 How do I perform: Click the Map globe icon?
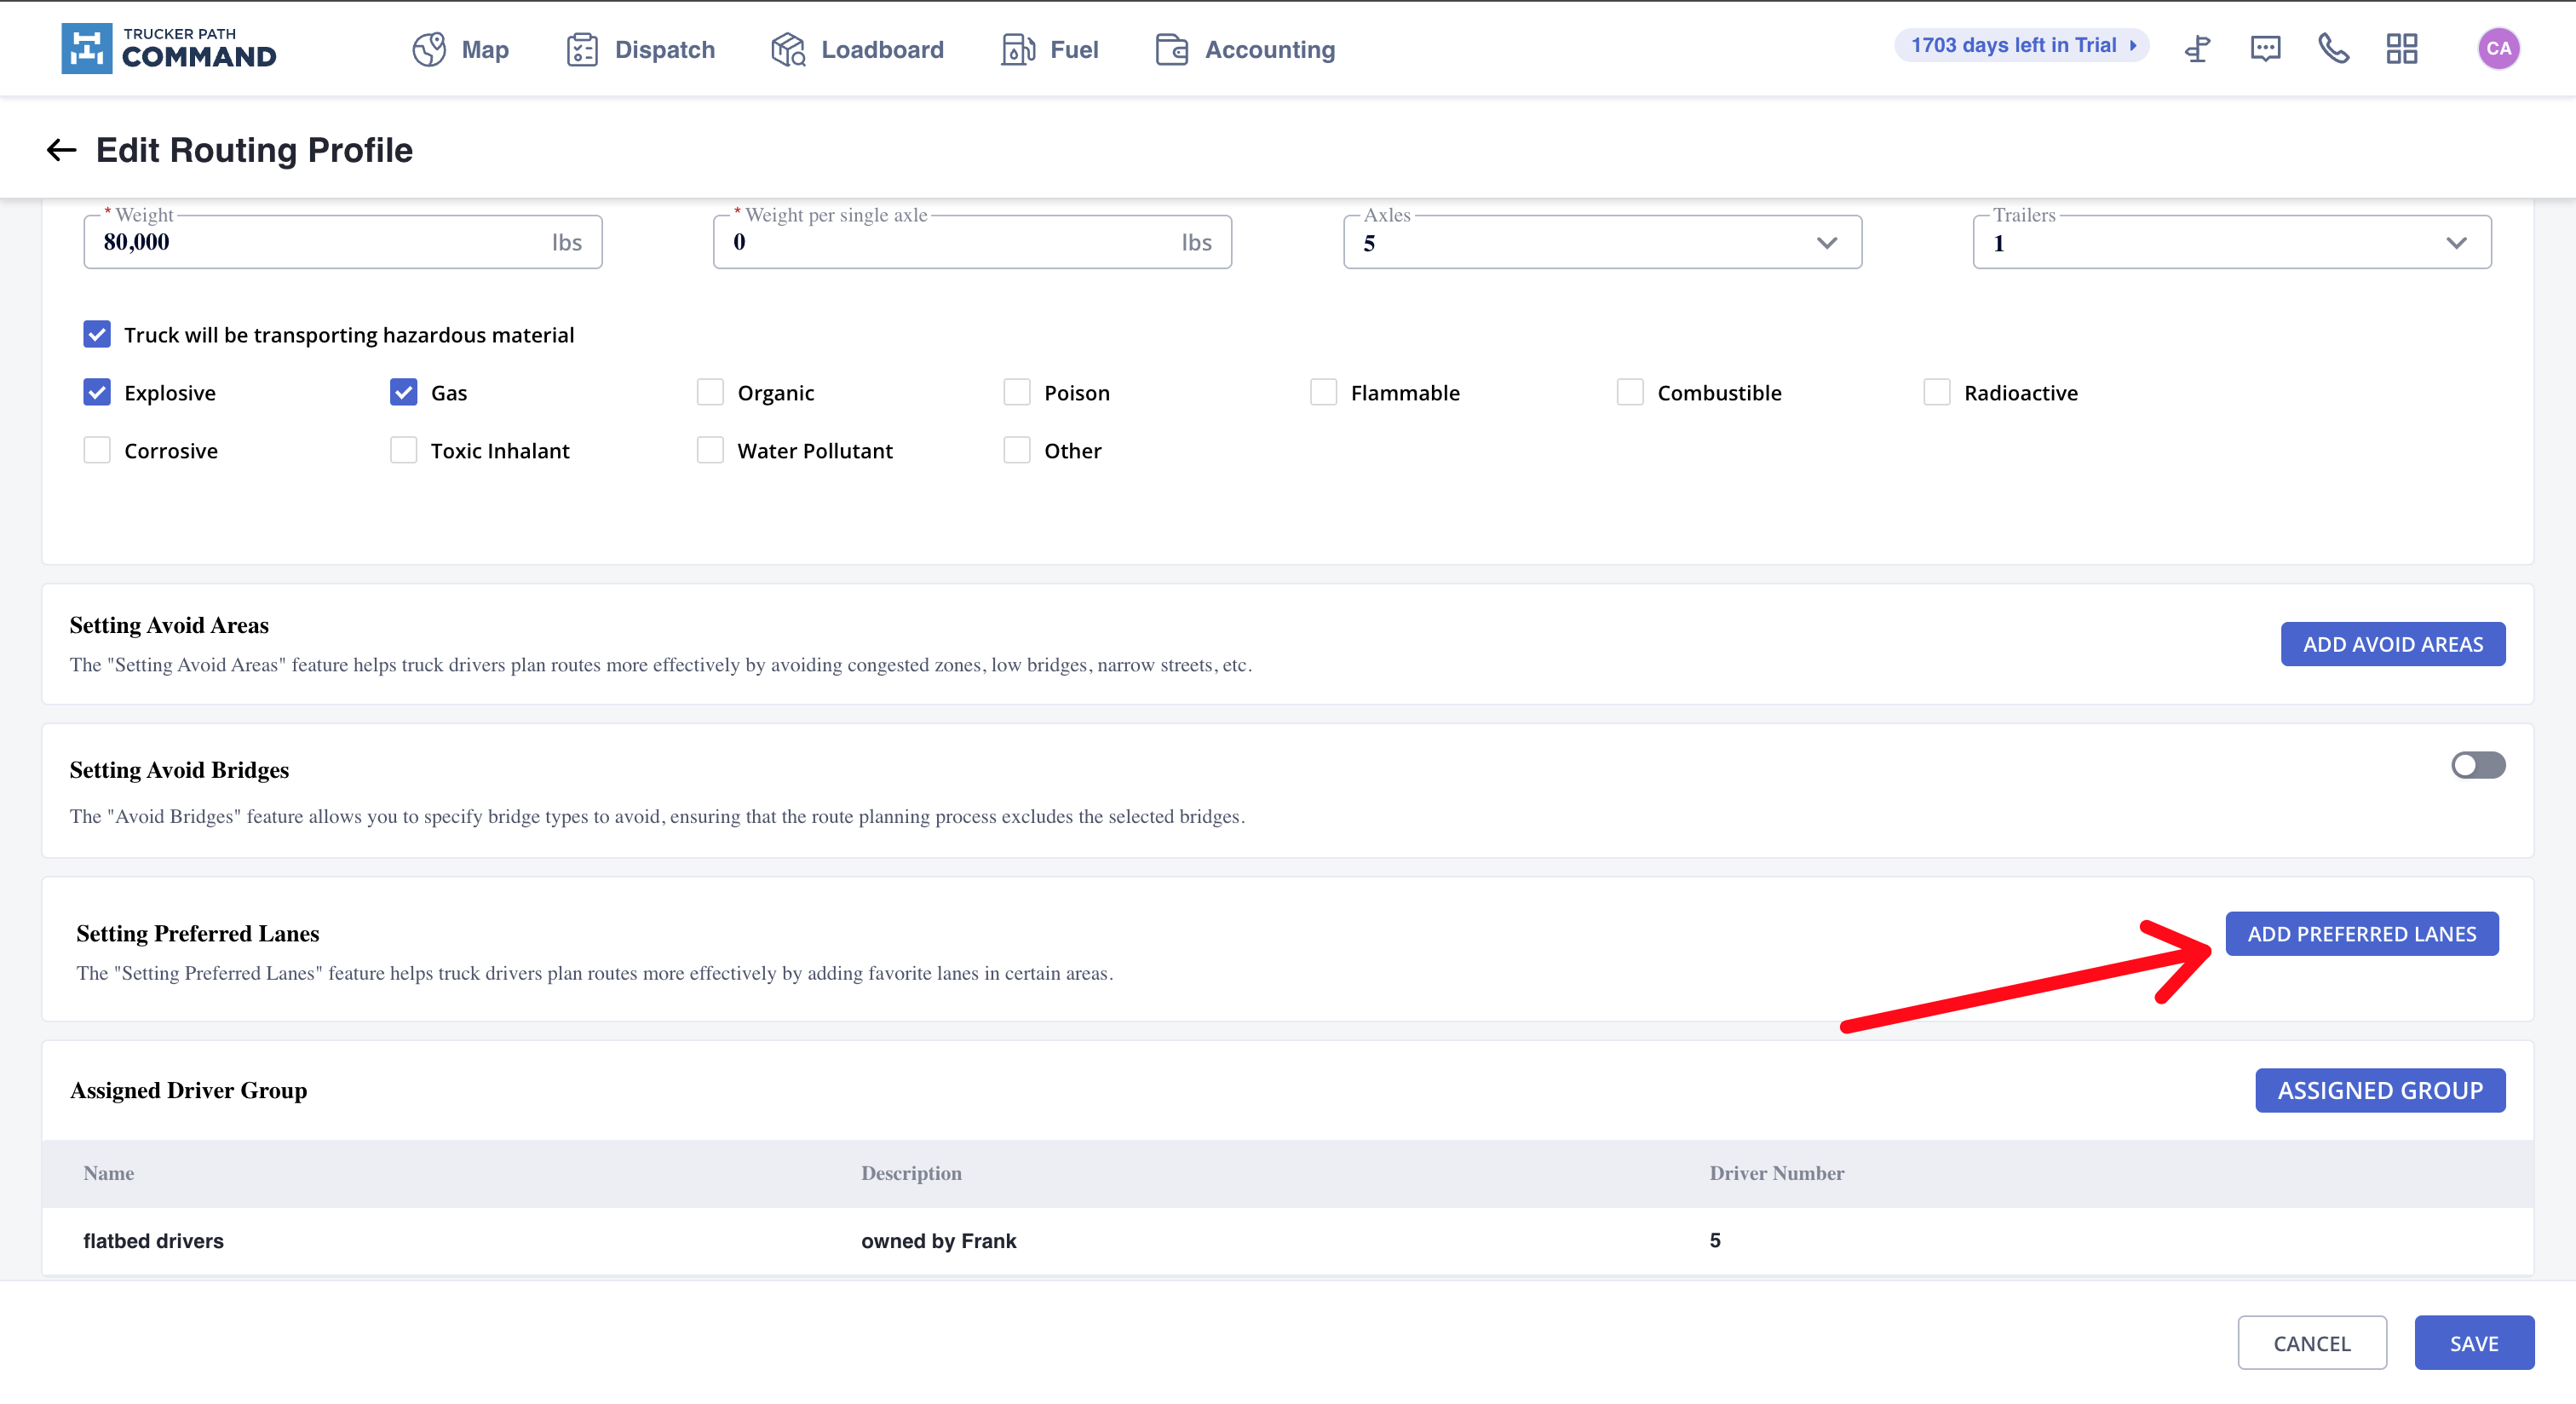pyautogui.click(x=429, y=49)
